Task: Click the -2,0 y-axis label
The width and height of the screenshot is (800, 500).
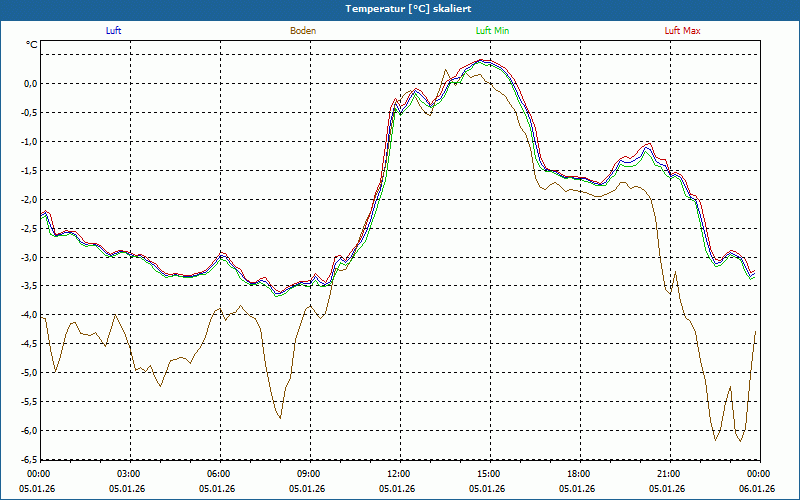Action: (x=29, y=199)
